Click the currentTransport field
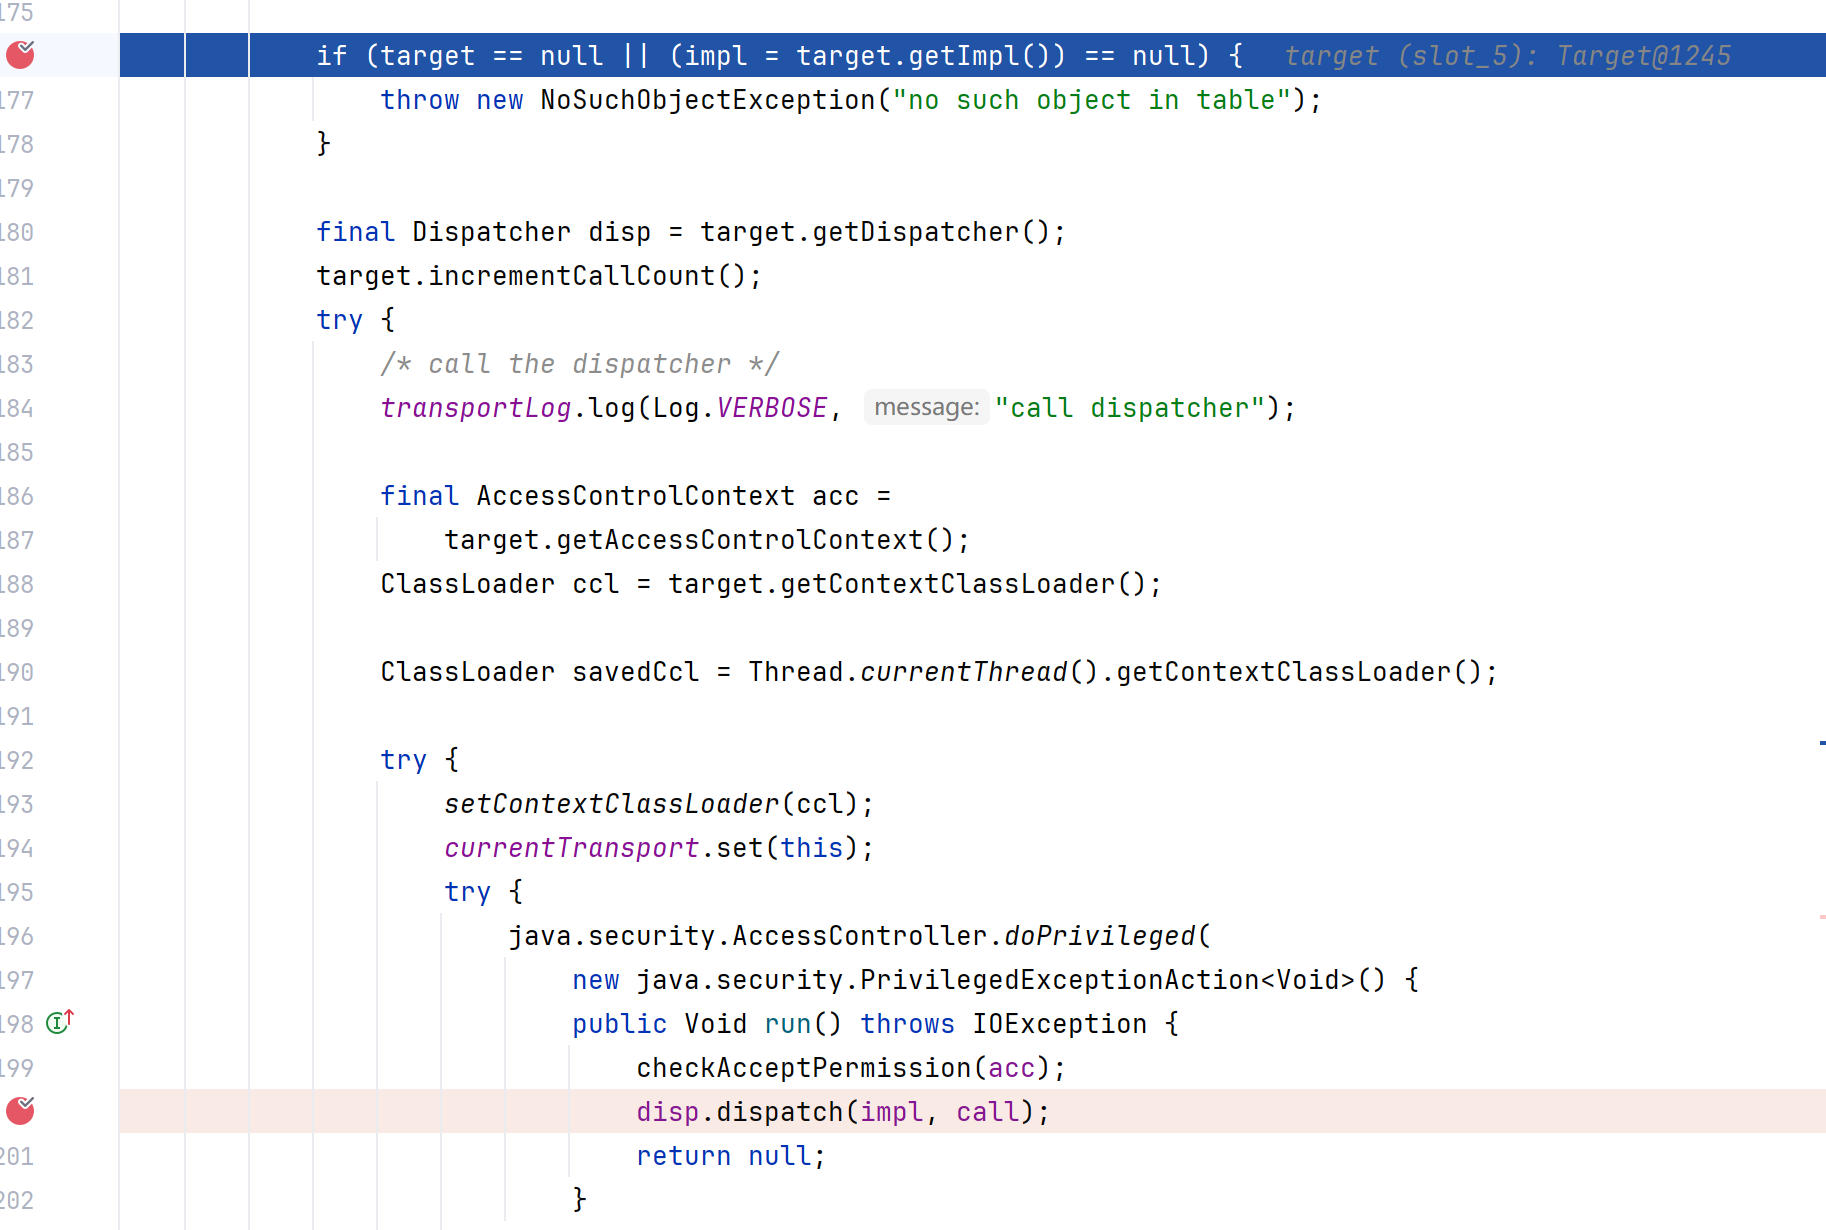 (571, 848)
